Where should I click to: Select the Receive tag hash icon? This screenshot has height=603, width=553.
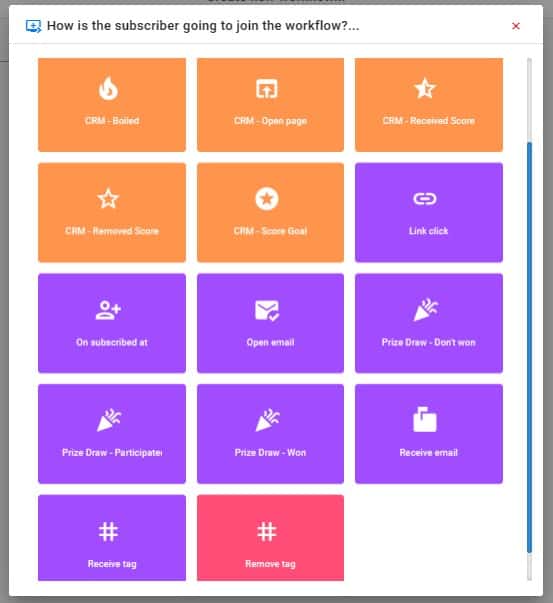(x=108, y=532)
